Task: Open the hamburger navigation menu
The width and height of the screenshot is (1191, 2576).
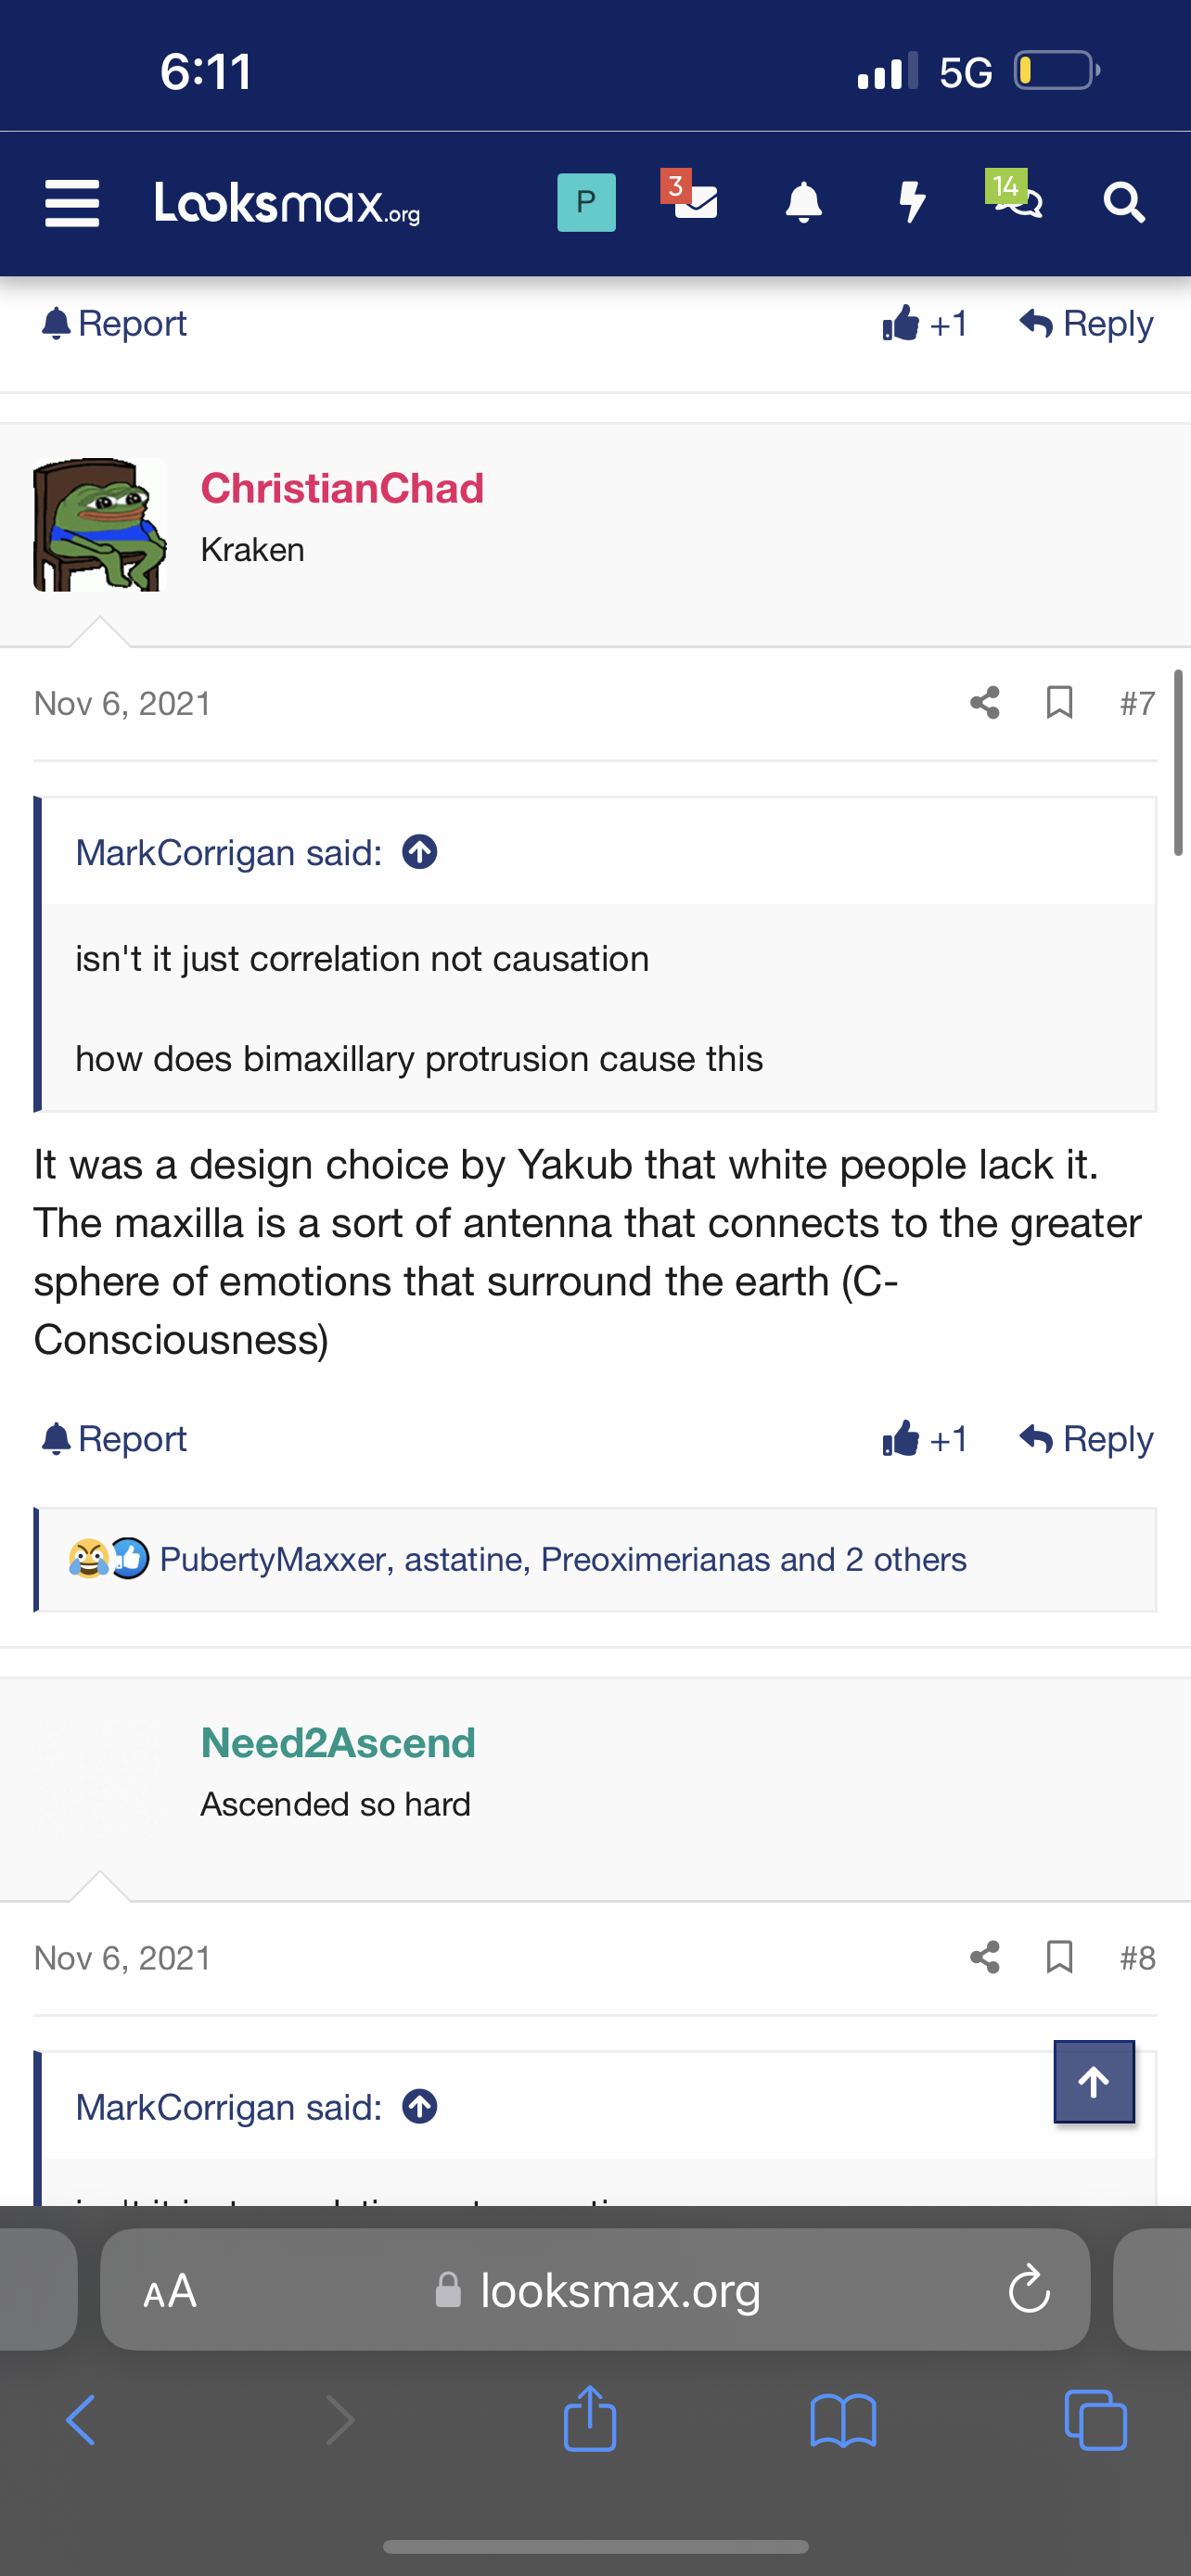Action: pyautogui.click(x=72, y=203)
